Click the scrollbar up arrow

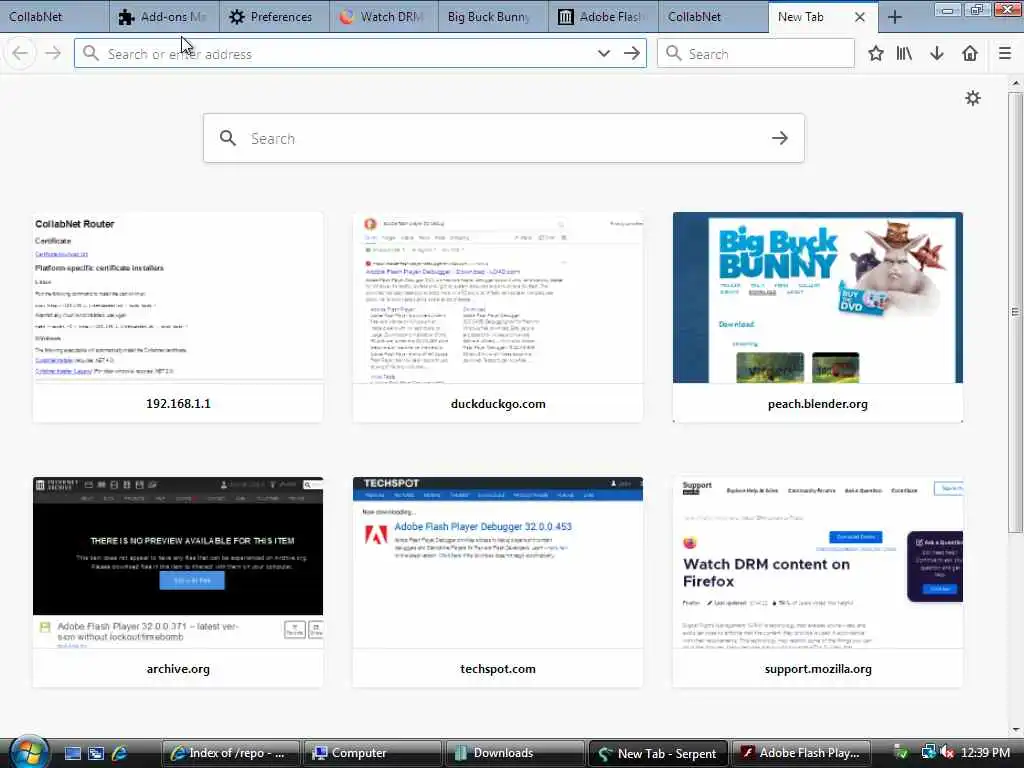[1016, 84]
